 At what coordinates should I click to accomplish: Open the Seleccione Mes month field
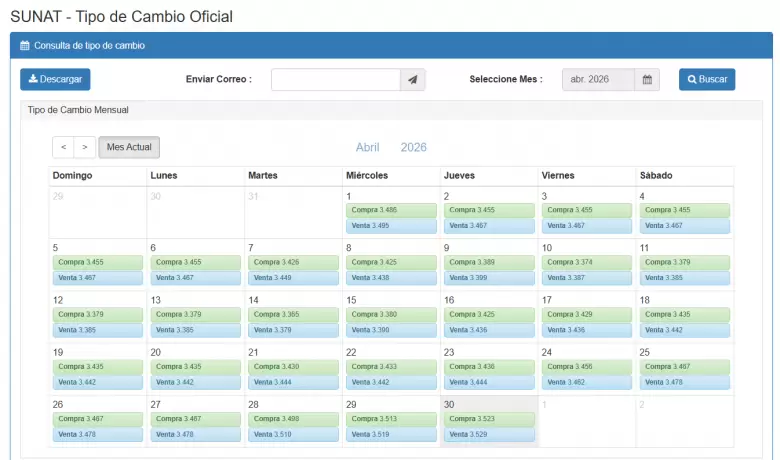click(x=597, y=80)
